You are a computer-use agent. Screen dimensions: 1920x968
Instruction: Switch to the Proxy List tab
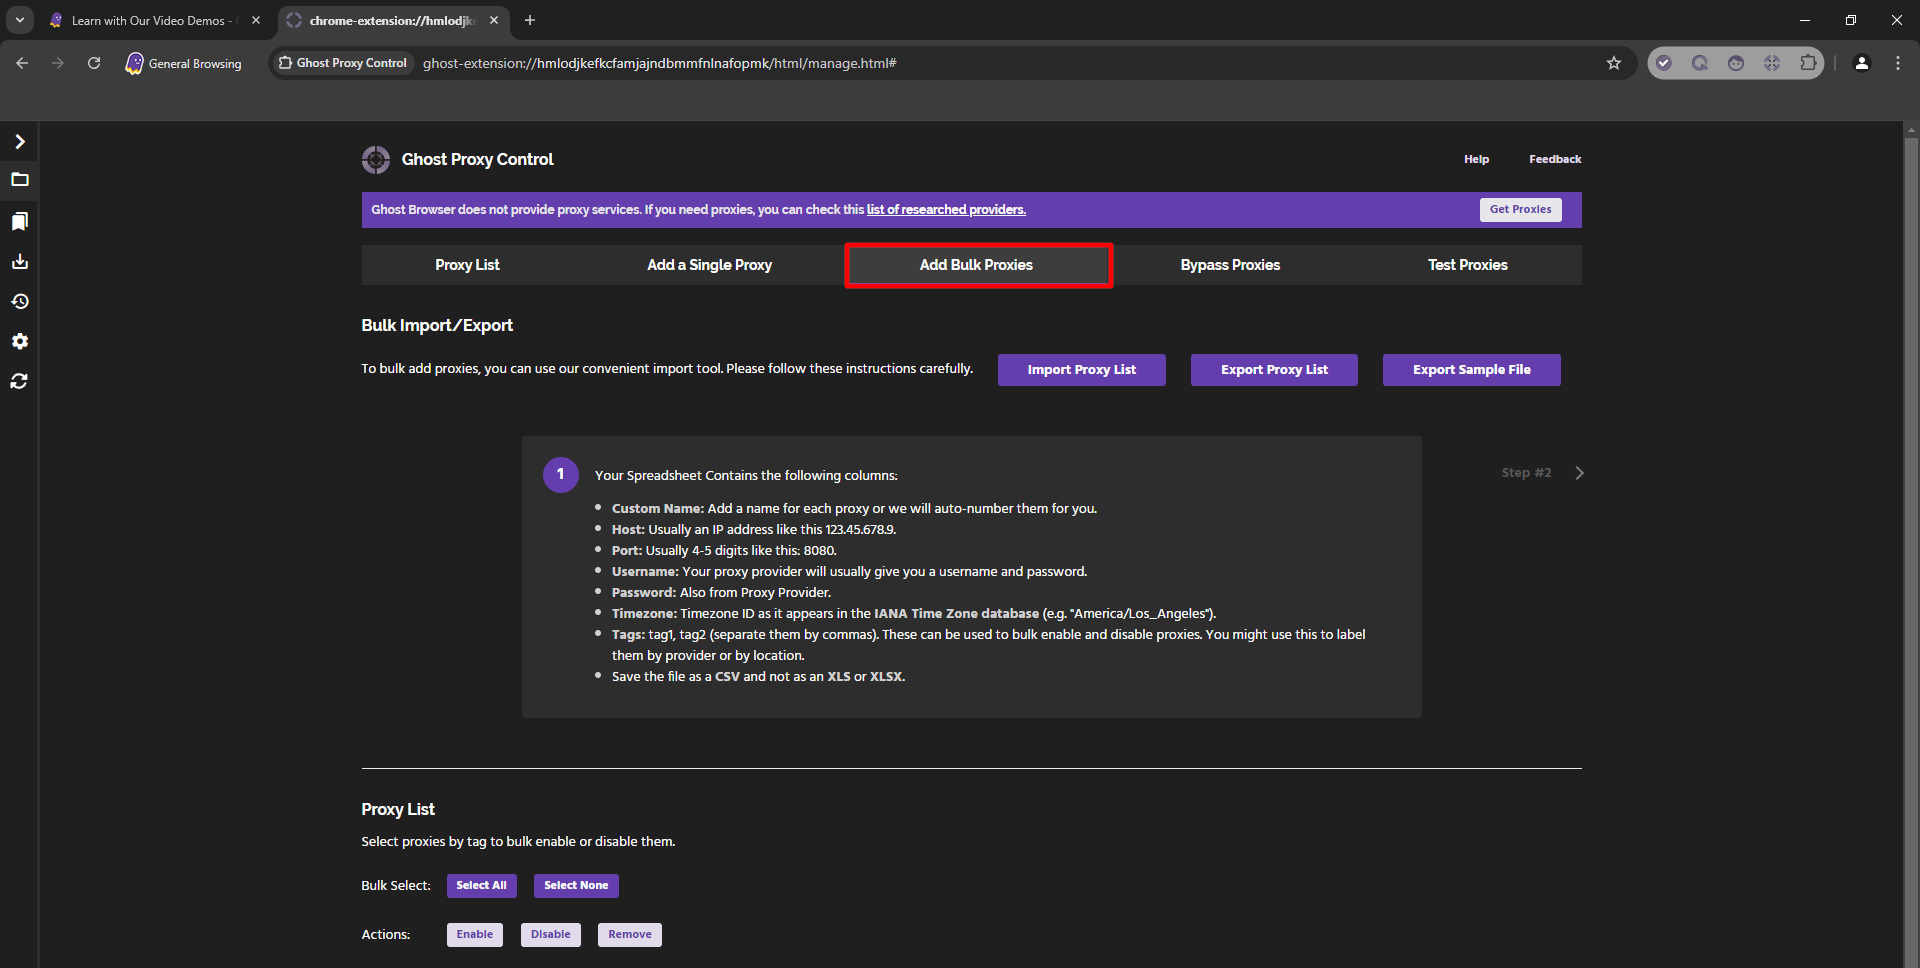(467, 265)
